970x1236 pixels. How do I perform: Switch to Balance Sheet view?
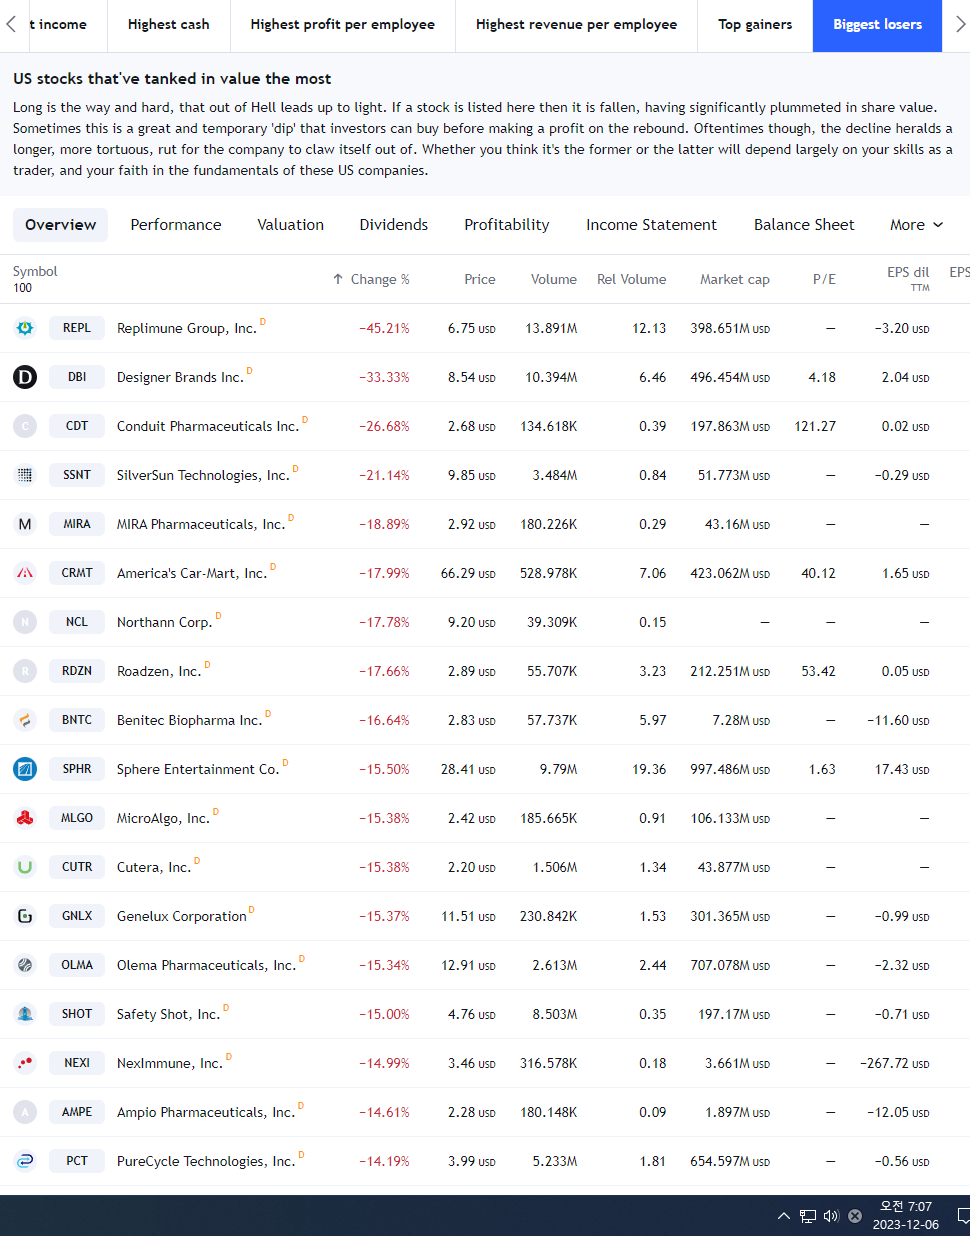804,225
